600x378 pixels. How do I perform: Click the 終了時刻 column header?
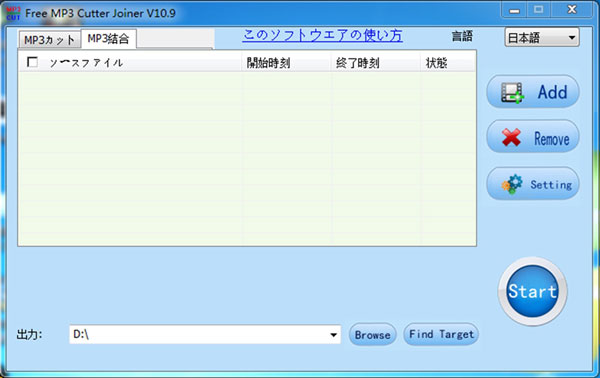coord(376,62)
